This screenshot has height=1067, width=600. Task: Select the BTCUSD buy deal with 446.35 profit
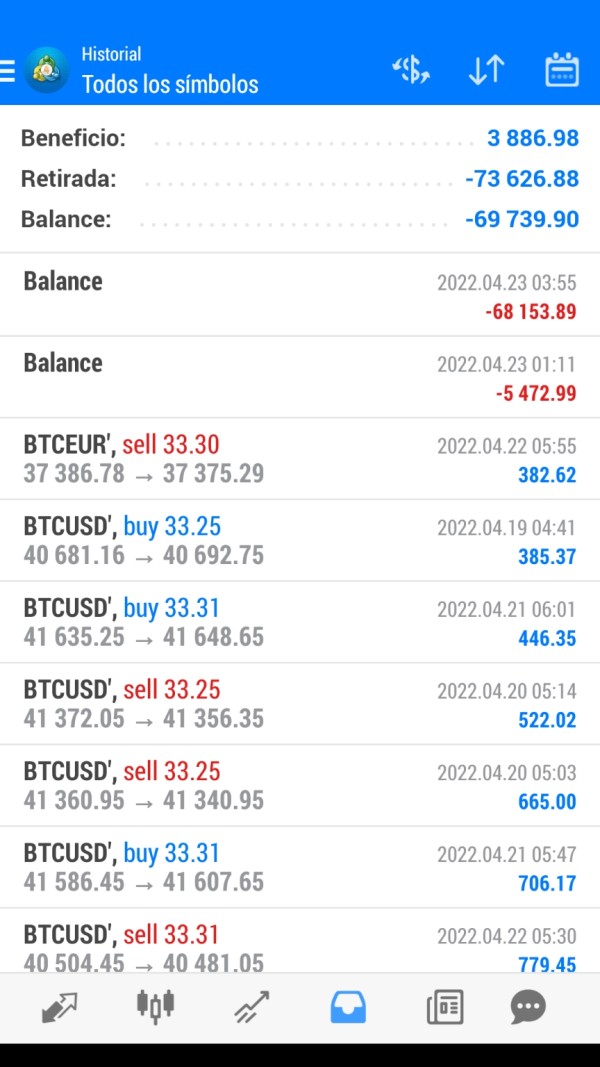(x=300, y=622)
